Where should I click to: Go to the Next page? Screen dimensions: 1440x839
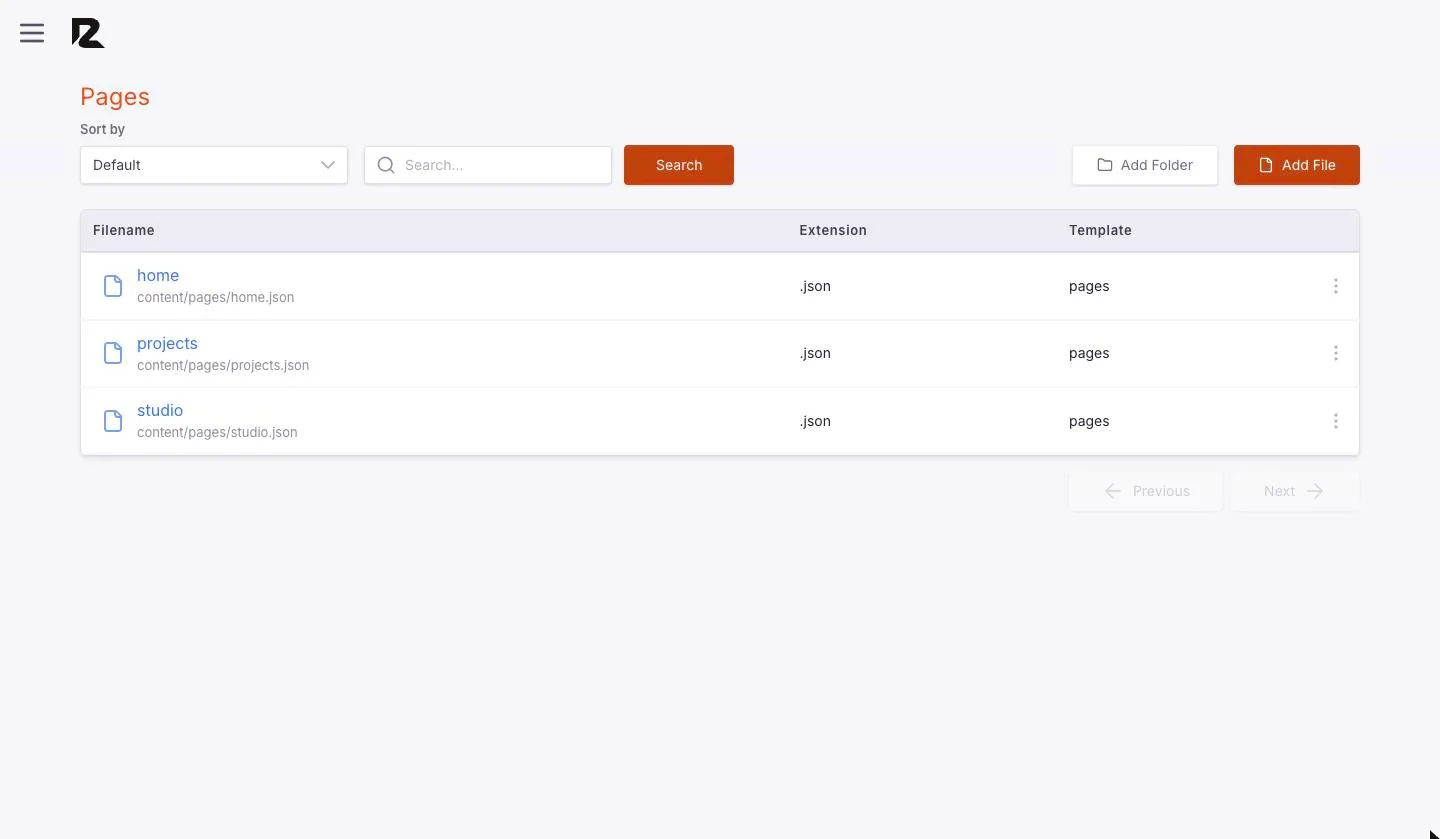pos(1296,491)
